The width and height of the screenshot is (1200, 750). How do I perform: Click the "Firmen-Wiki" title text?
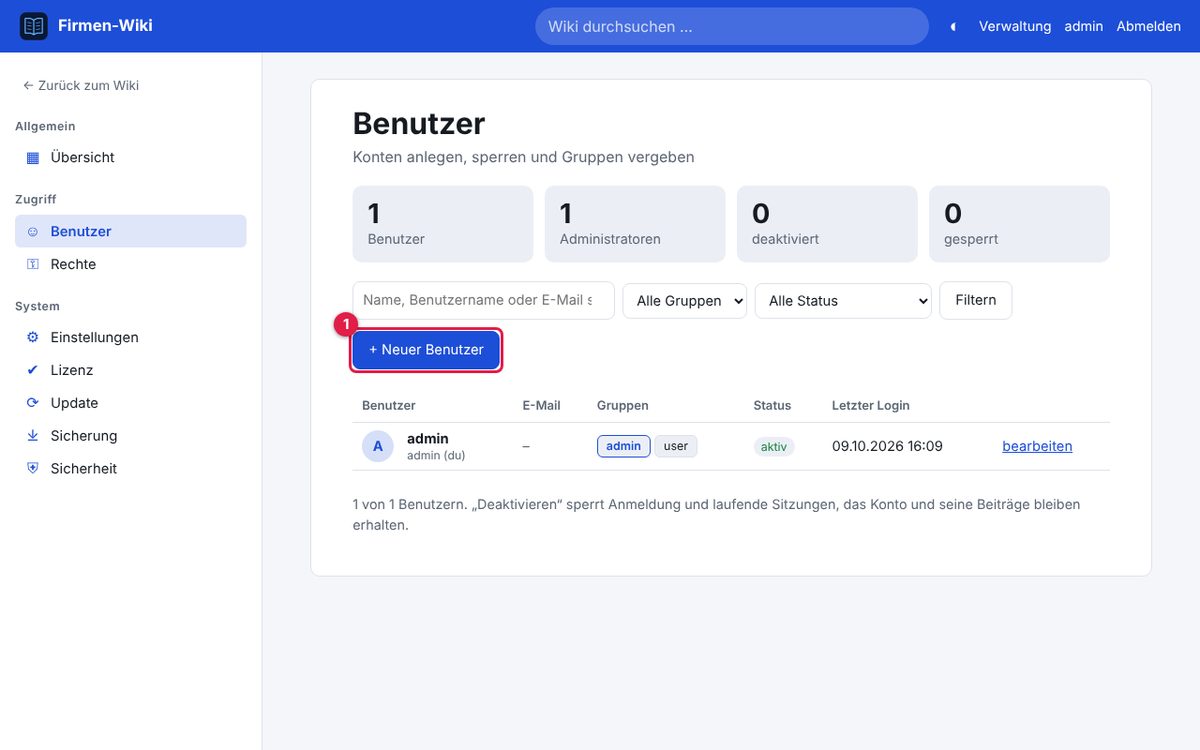coord(106,26)
